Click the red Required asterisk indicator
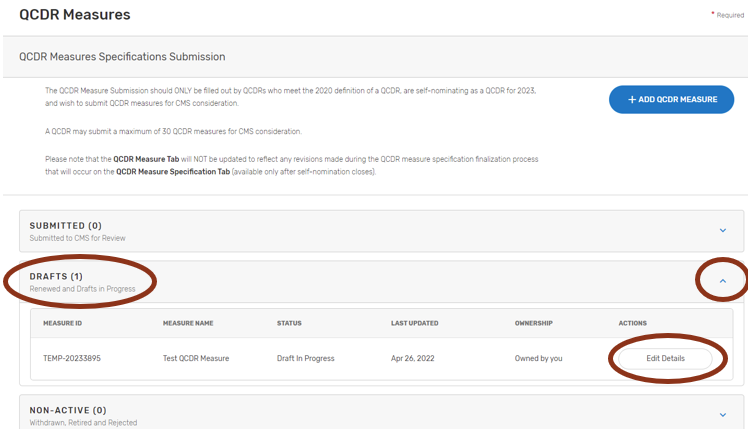This screenshot has height=435, width=748. tap(712, 15)
